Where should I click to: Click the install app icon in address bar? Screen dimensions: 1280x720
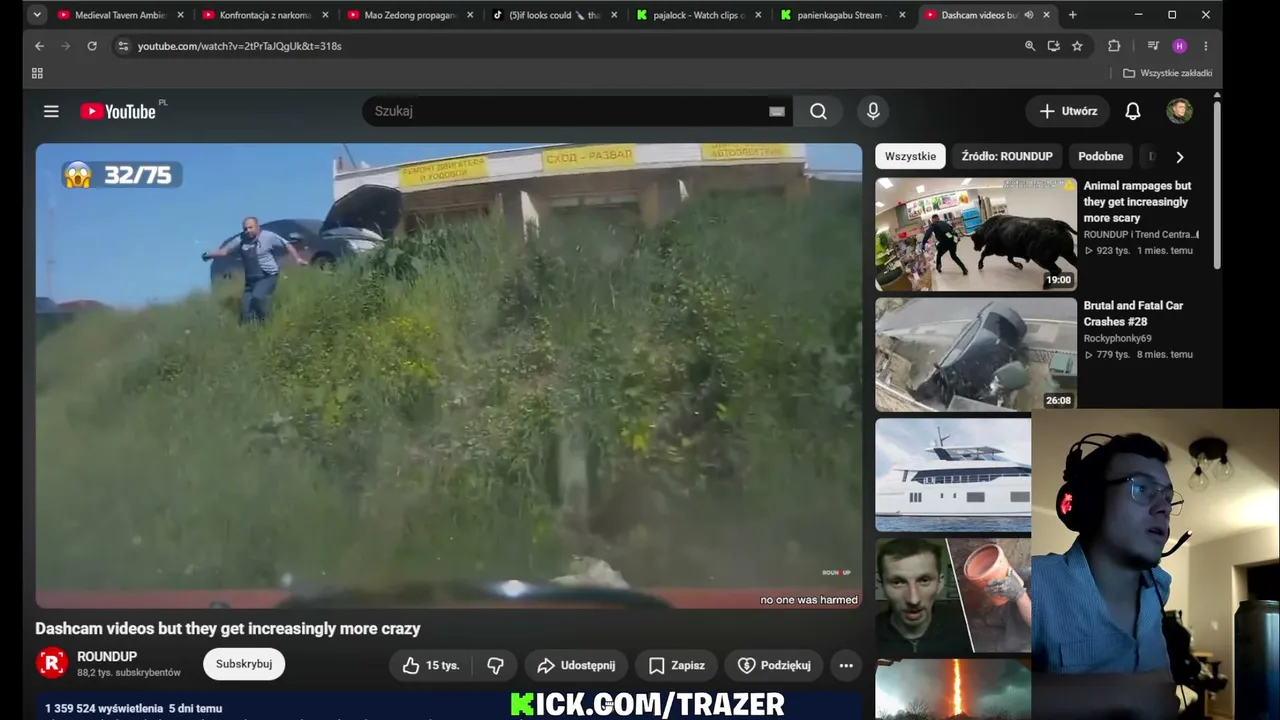(x=1053, y=46)
